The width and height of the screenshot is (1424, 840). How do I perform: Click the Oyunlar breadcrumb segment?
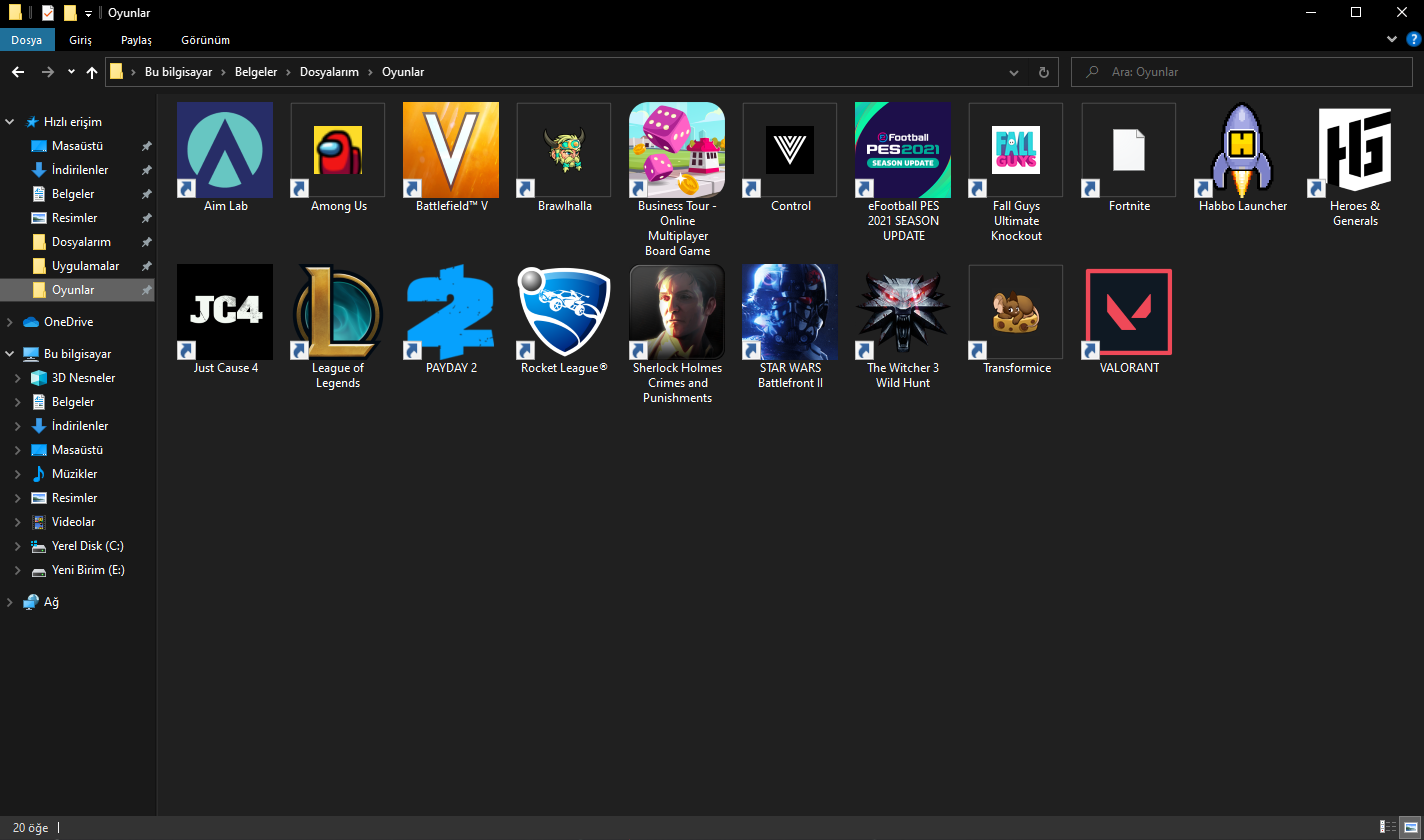403,72
